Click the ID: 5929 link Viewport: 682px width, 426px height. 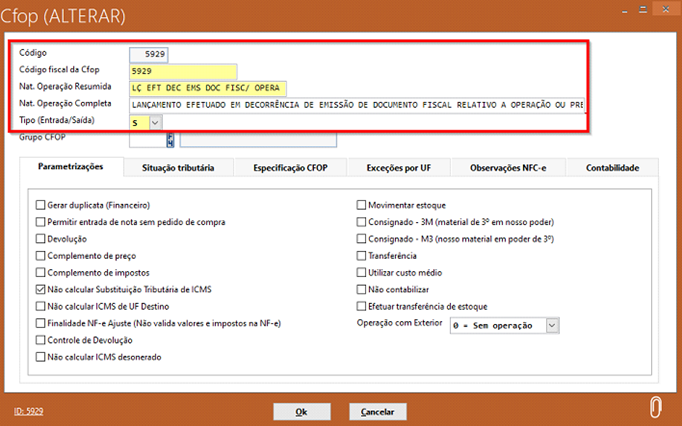point(29,411)
